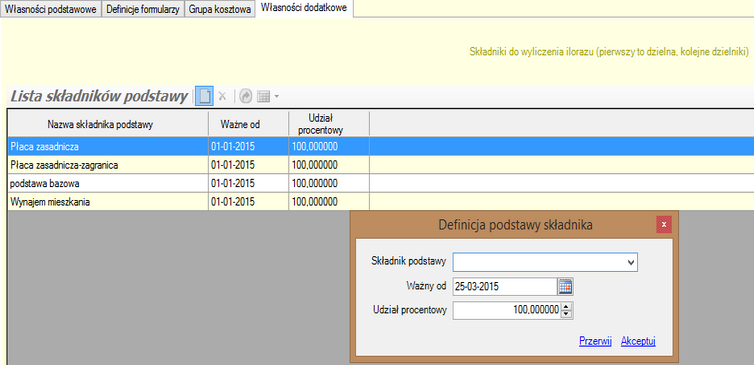Click the date cell in podstawa bazowa row
Image resolution: width=754 pixels, height=365 pixels.
248,183
